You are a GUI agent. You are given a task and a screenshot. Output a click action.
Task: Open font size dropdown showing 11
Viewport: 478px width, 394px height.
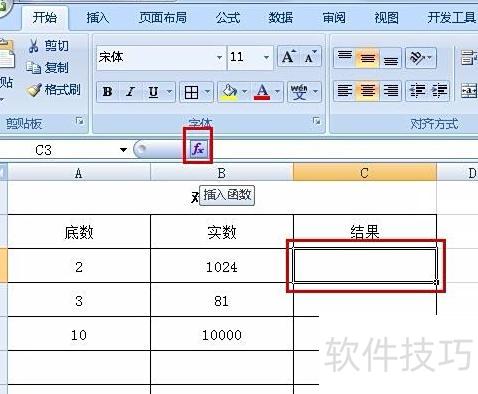click(x=266, y=58)
